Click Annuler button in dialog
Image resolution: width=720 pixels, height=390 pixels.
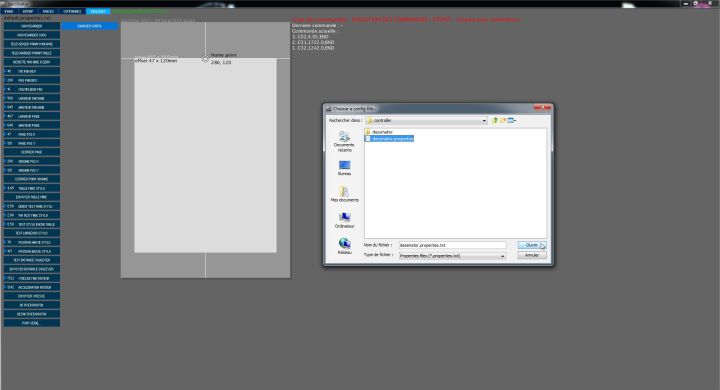(532, 255)
